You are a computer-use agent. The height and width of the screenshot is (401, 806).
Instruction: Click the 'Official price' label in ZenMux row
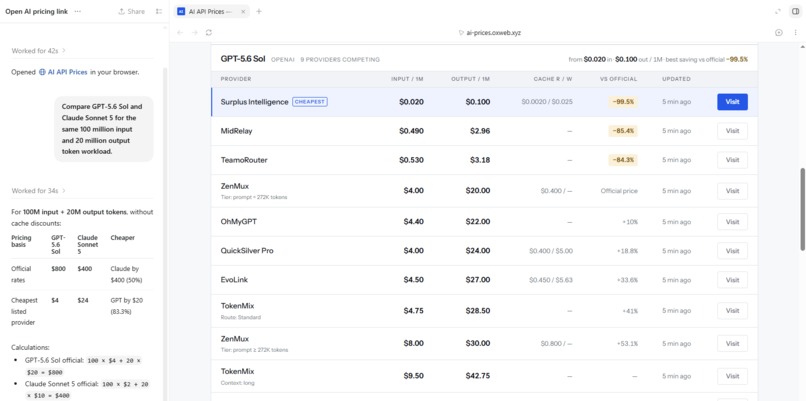coord(619,191)
